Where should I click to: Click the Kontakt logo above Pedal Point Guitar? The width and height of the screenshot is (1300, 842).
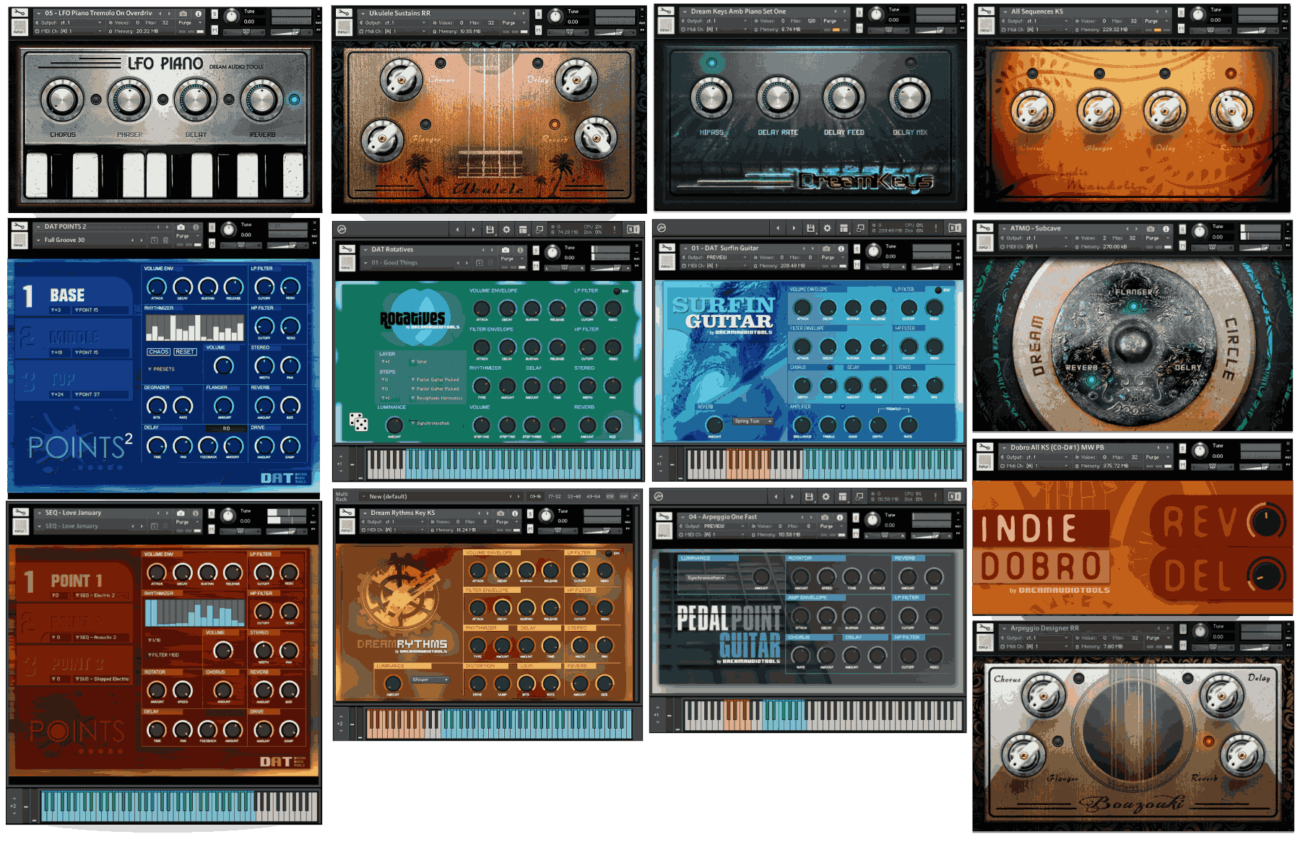pos(661,496)
